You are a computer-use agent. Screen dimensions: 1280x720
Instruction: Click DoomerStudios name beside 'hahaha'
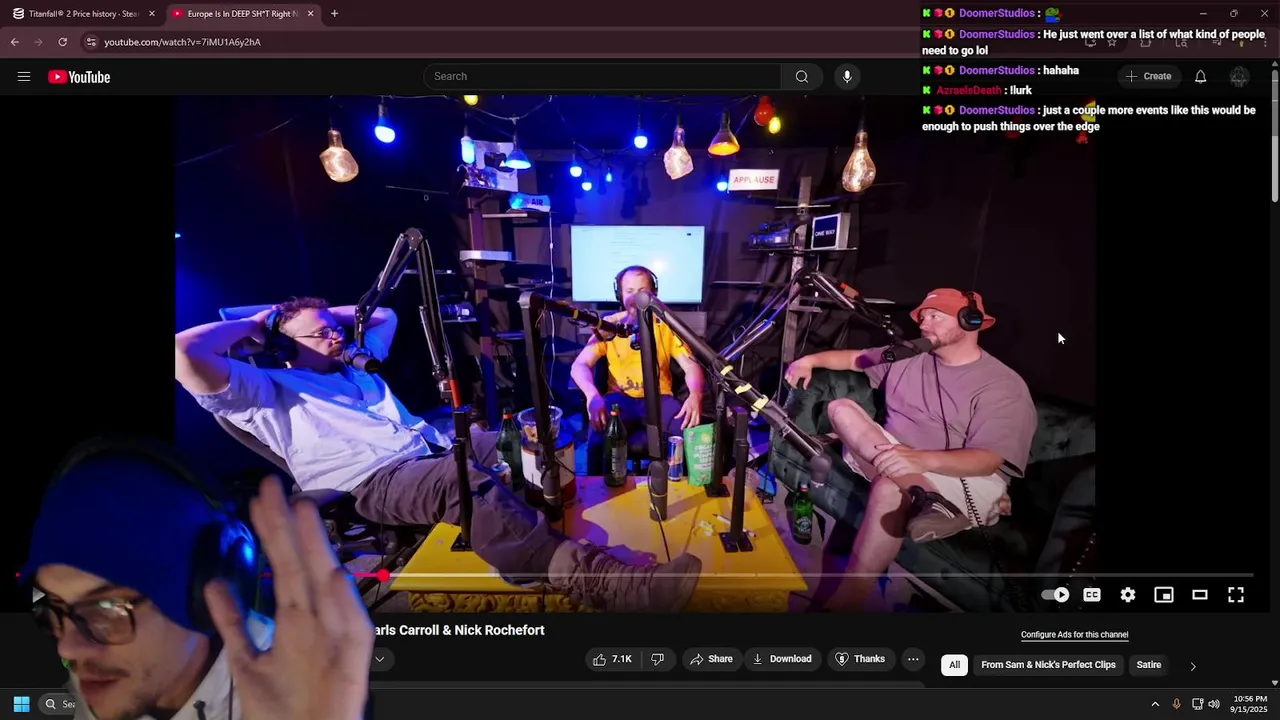[996, 71]
